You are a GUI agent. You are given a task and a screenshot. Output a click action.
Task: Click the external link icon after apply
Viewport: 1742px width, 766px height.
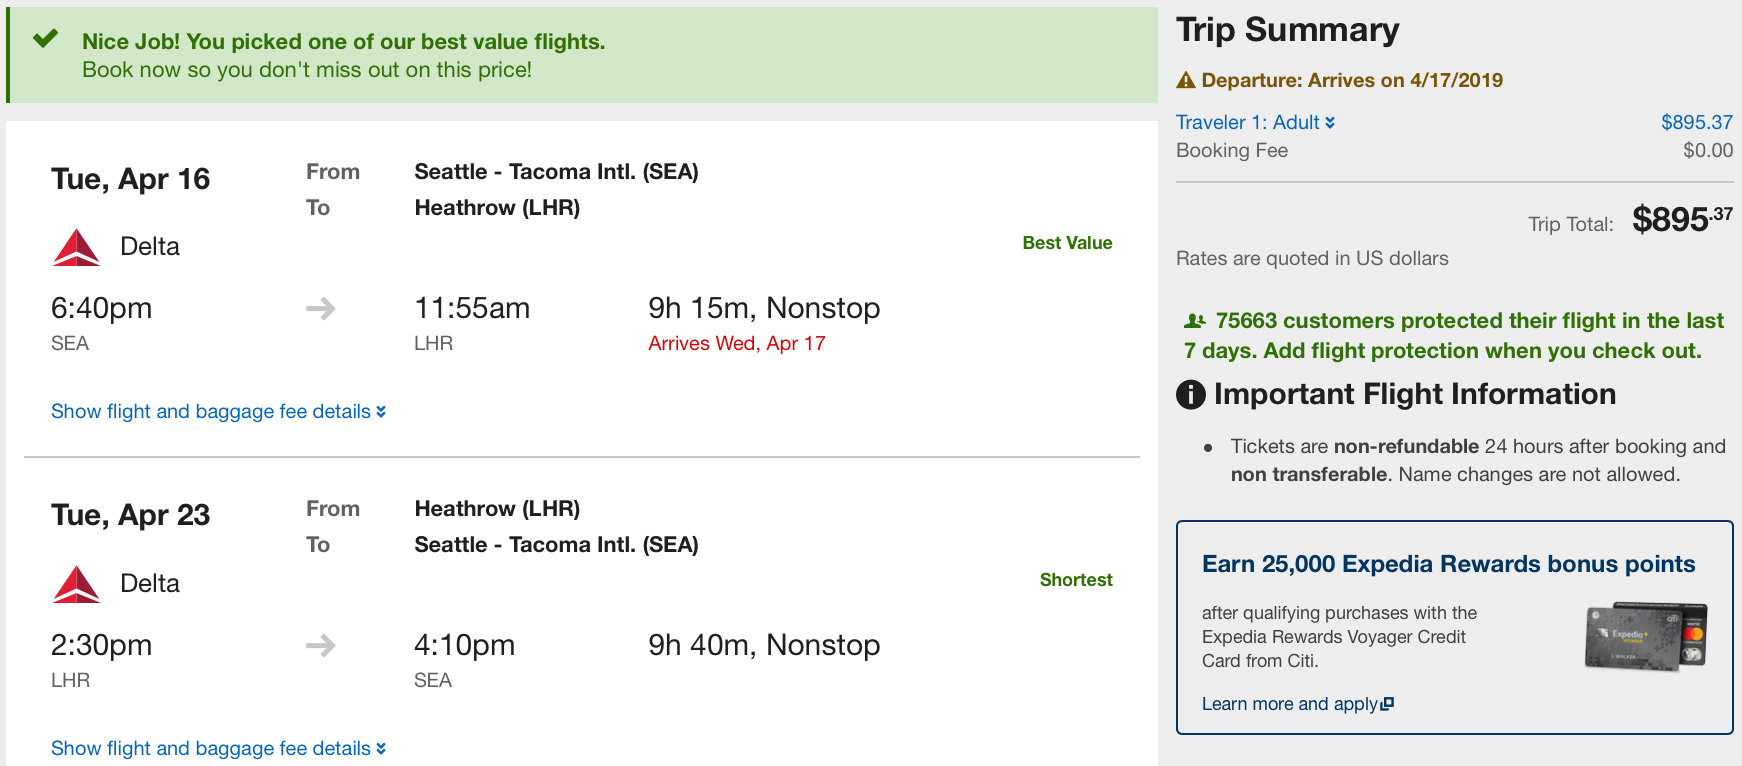[1387, 704]
